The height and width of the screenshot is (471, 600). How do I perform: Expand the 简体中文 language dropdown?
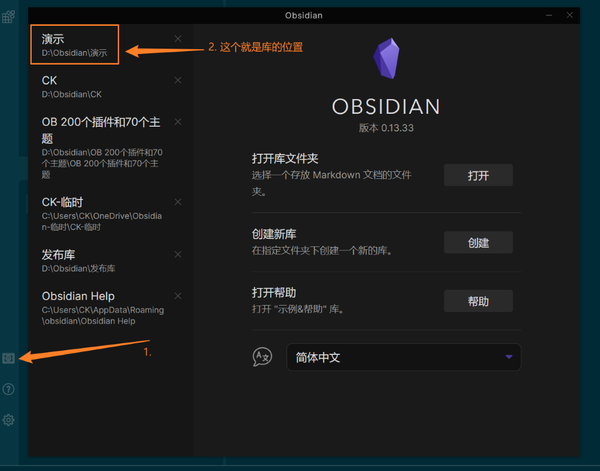point(404,357)
